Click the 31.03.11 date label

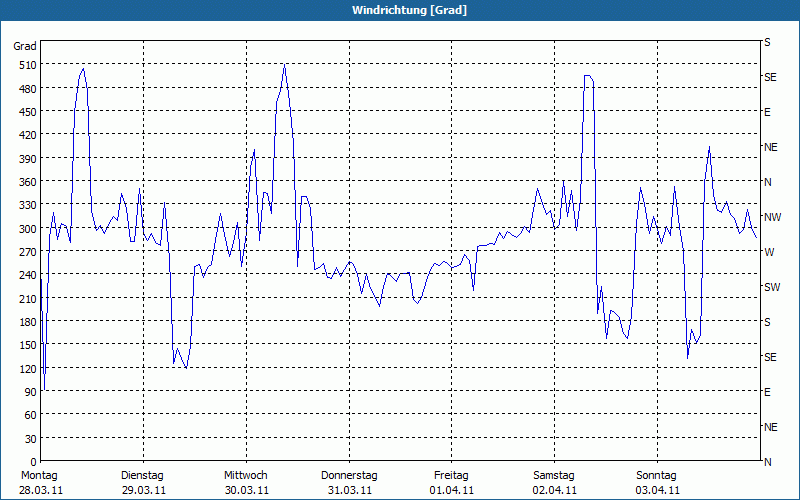(349, 490)
